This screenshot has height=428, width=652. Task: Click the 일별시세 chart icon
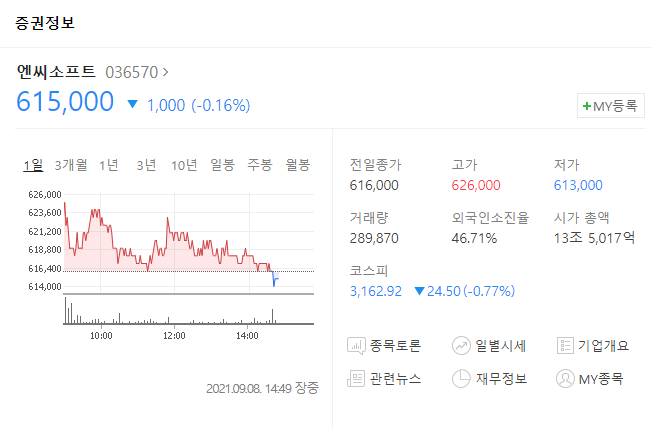pyautogui.click(x=461, y=346)
